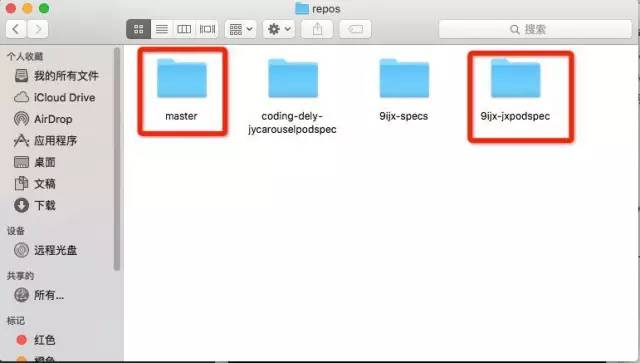Zoom the window with the green button
640x363 pixels.
pos(44,8)
